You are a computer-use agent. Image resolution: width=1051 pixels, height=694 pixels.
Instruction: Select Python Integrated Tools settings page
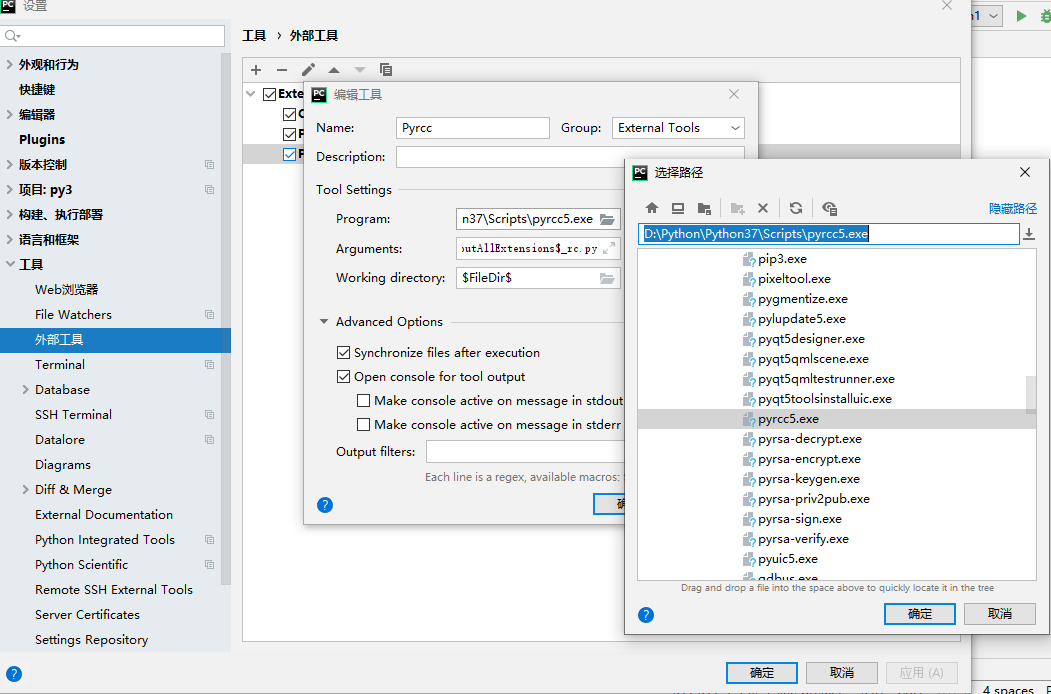point(105,540)
